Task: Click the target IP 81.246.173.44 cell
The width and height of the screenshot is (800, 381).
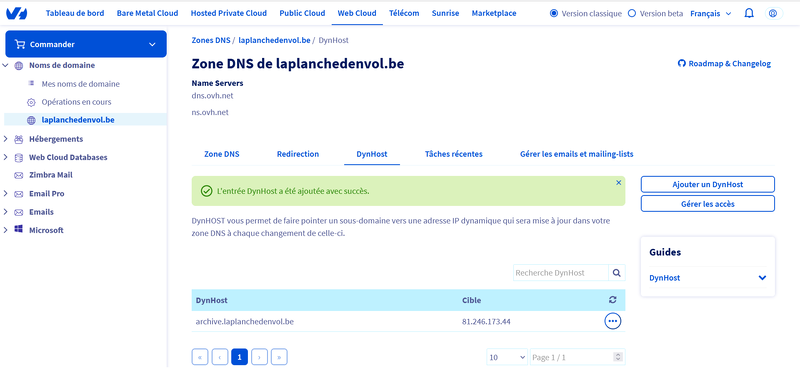Action: coord(486,322)
